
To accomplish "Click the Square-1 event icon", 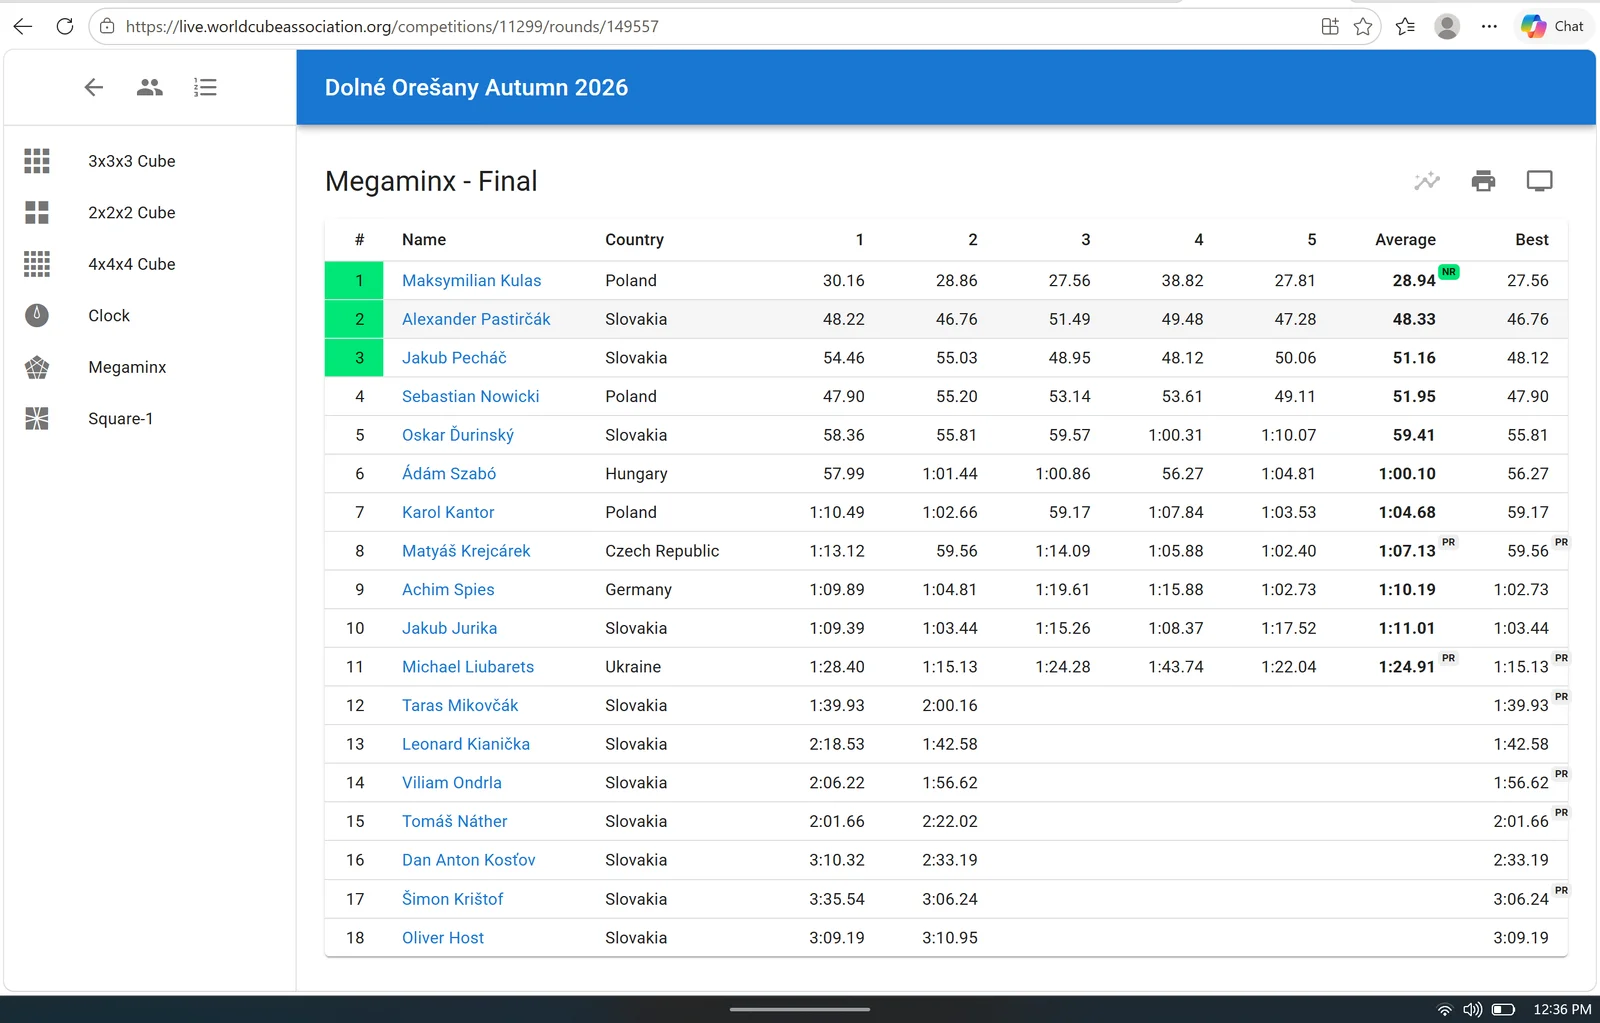I will [37, 418].
